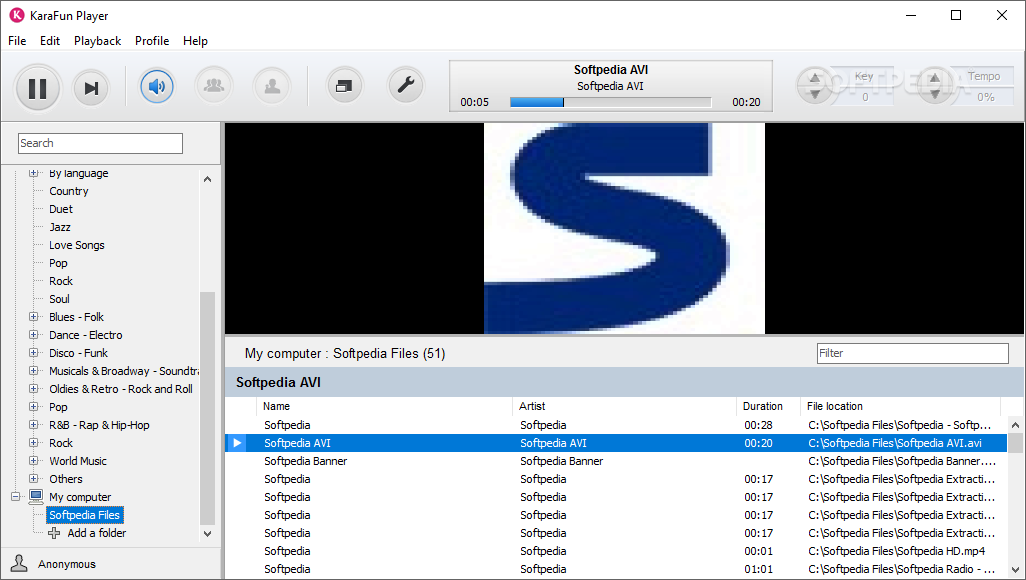Click the Search input field
1026x580 pixels.
[x=100, y=143]
